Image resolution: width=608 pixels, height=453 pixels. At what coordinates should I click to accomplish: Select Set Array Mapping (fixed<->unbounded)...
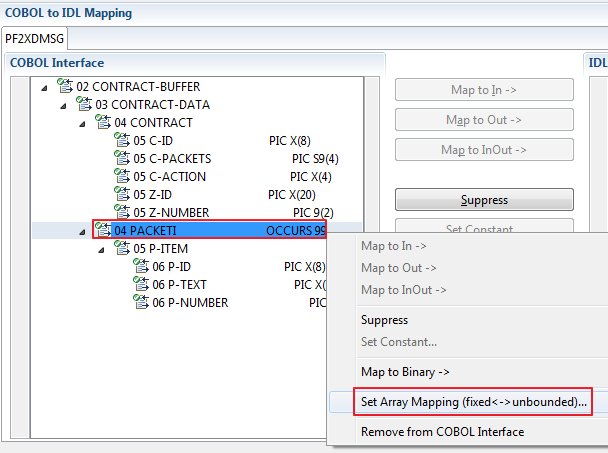click(x=473, y=402)
